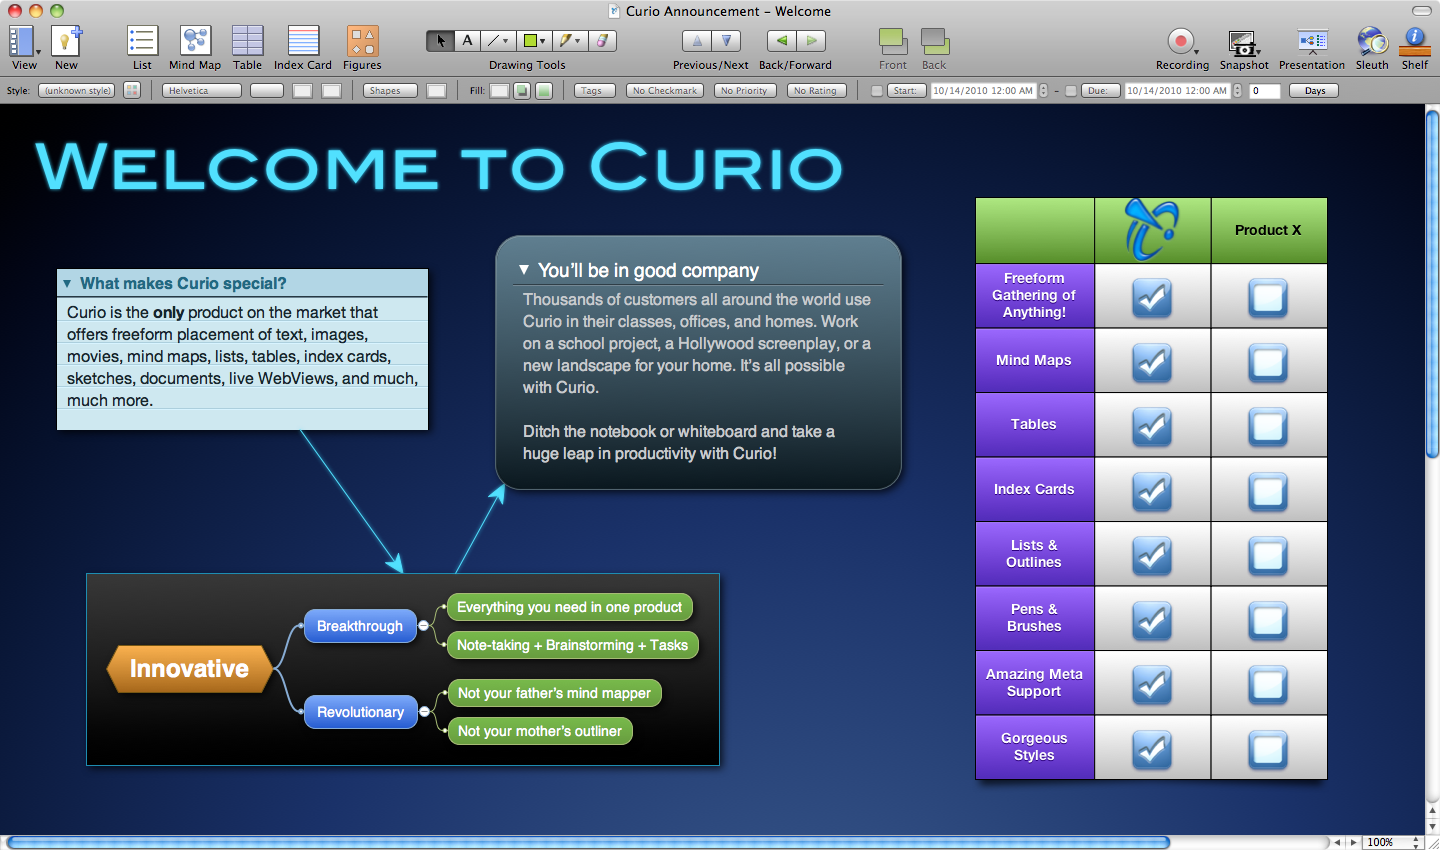Open the Tags dropdown
This screenshot has height=850, width=1440.
tap(595, 90)
